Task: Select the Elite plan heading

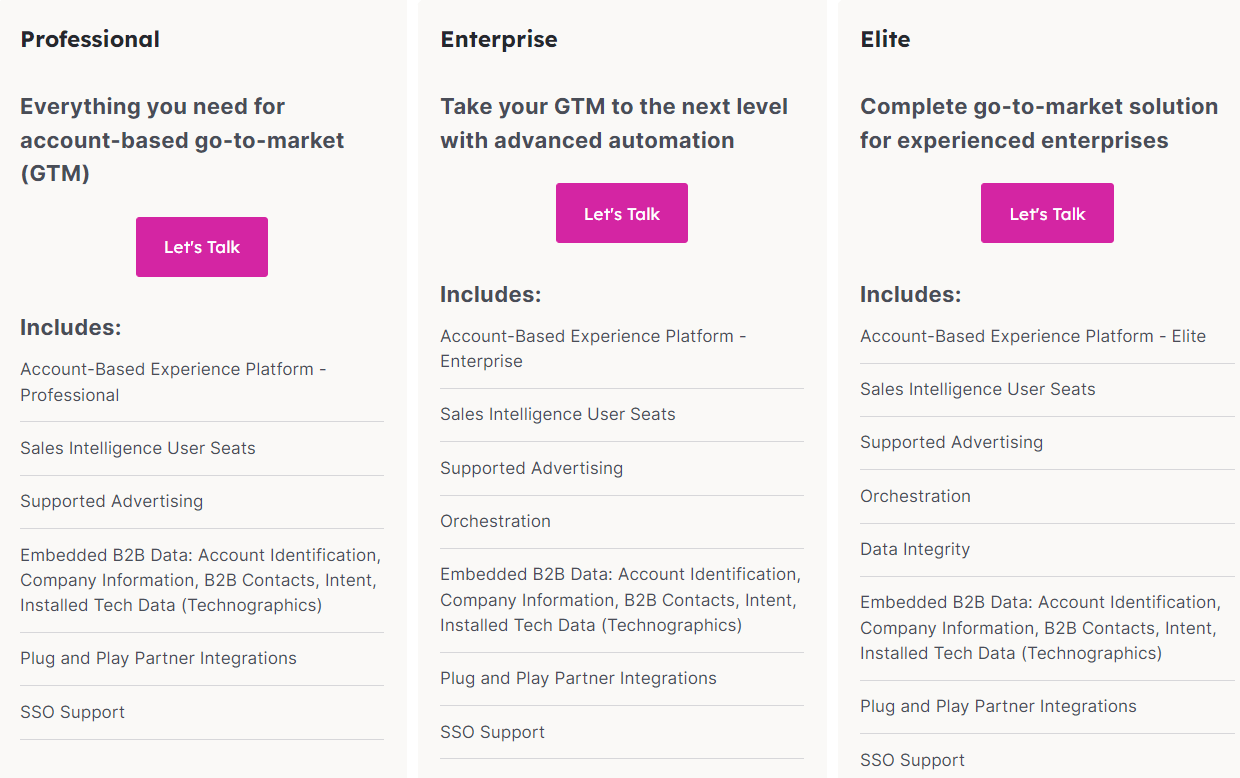Action: click(885, 40)
